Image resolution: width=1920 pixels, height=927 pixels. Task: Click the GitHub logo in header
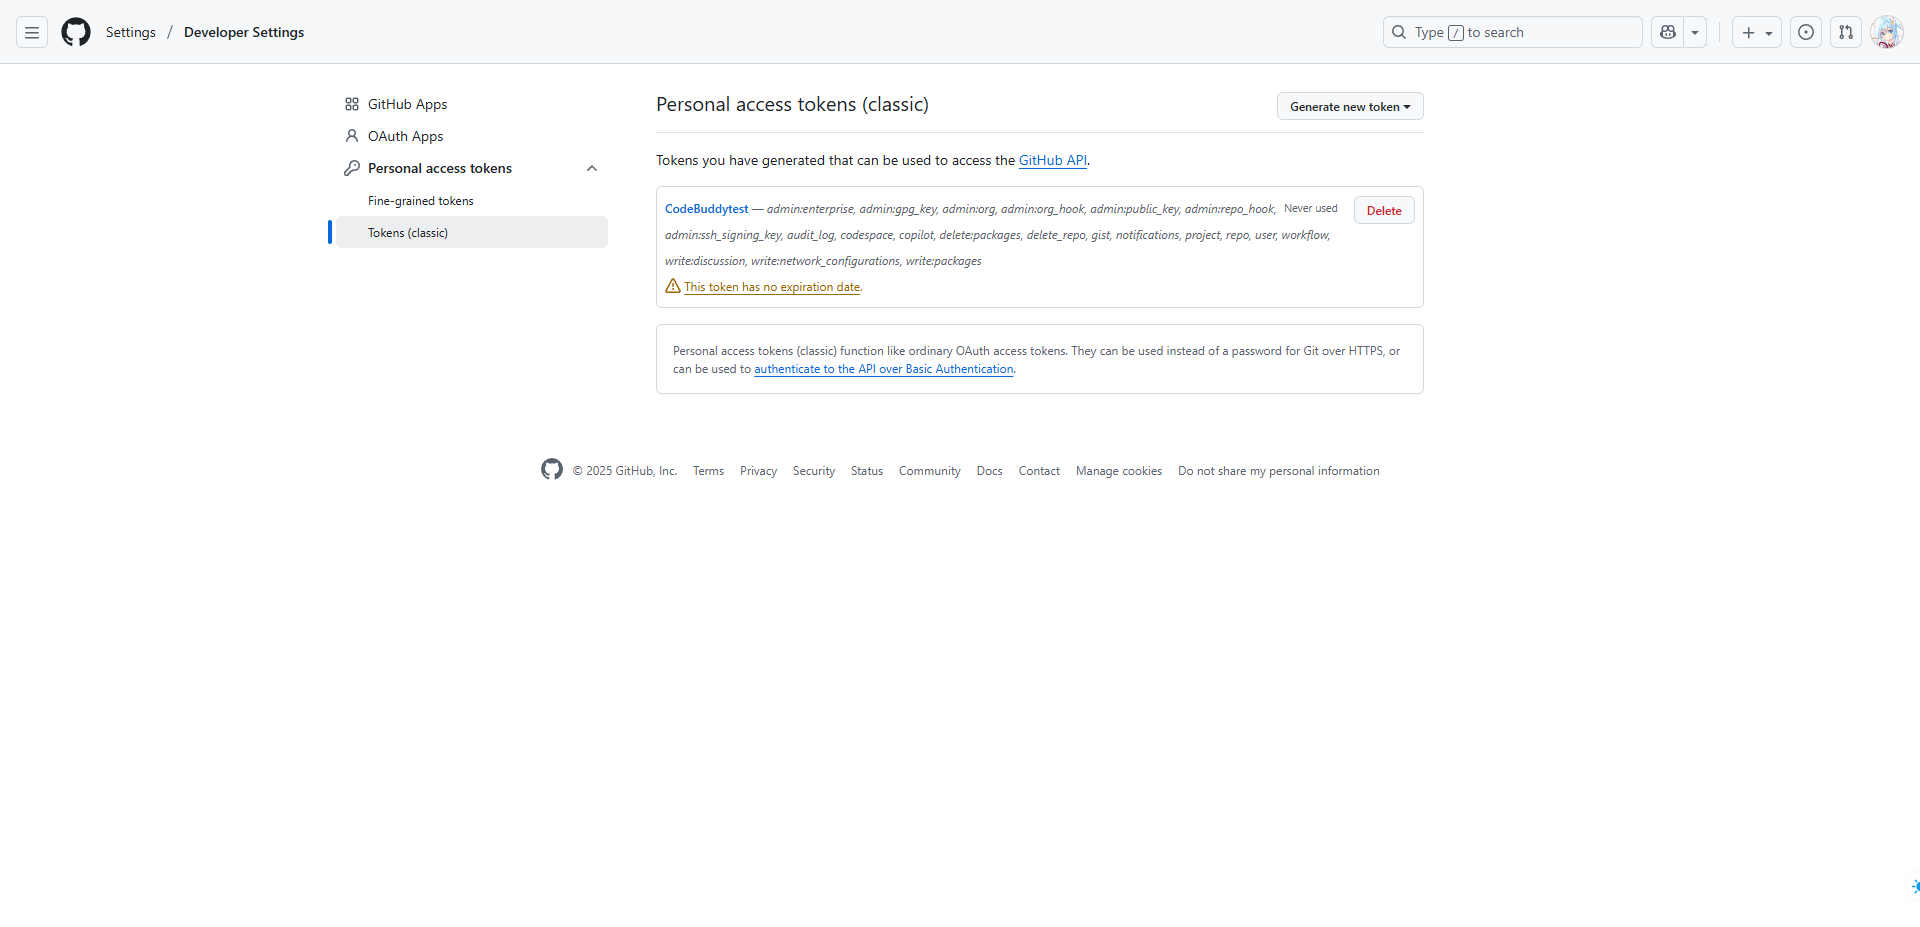point(76,32)
